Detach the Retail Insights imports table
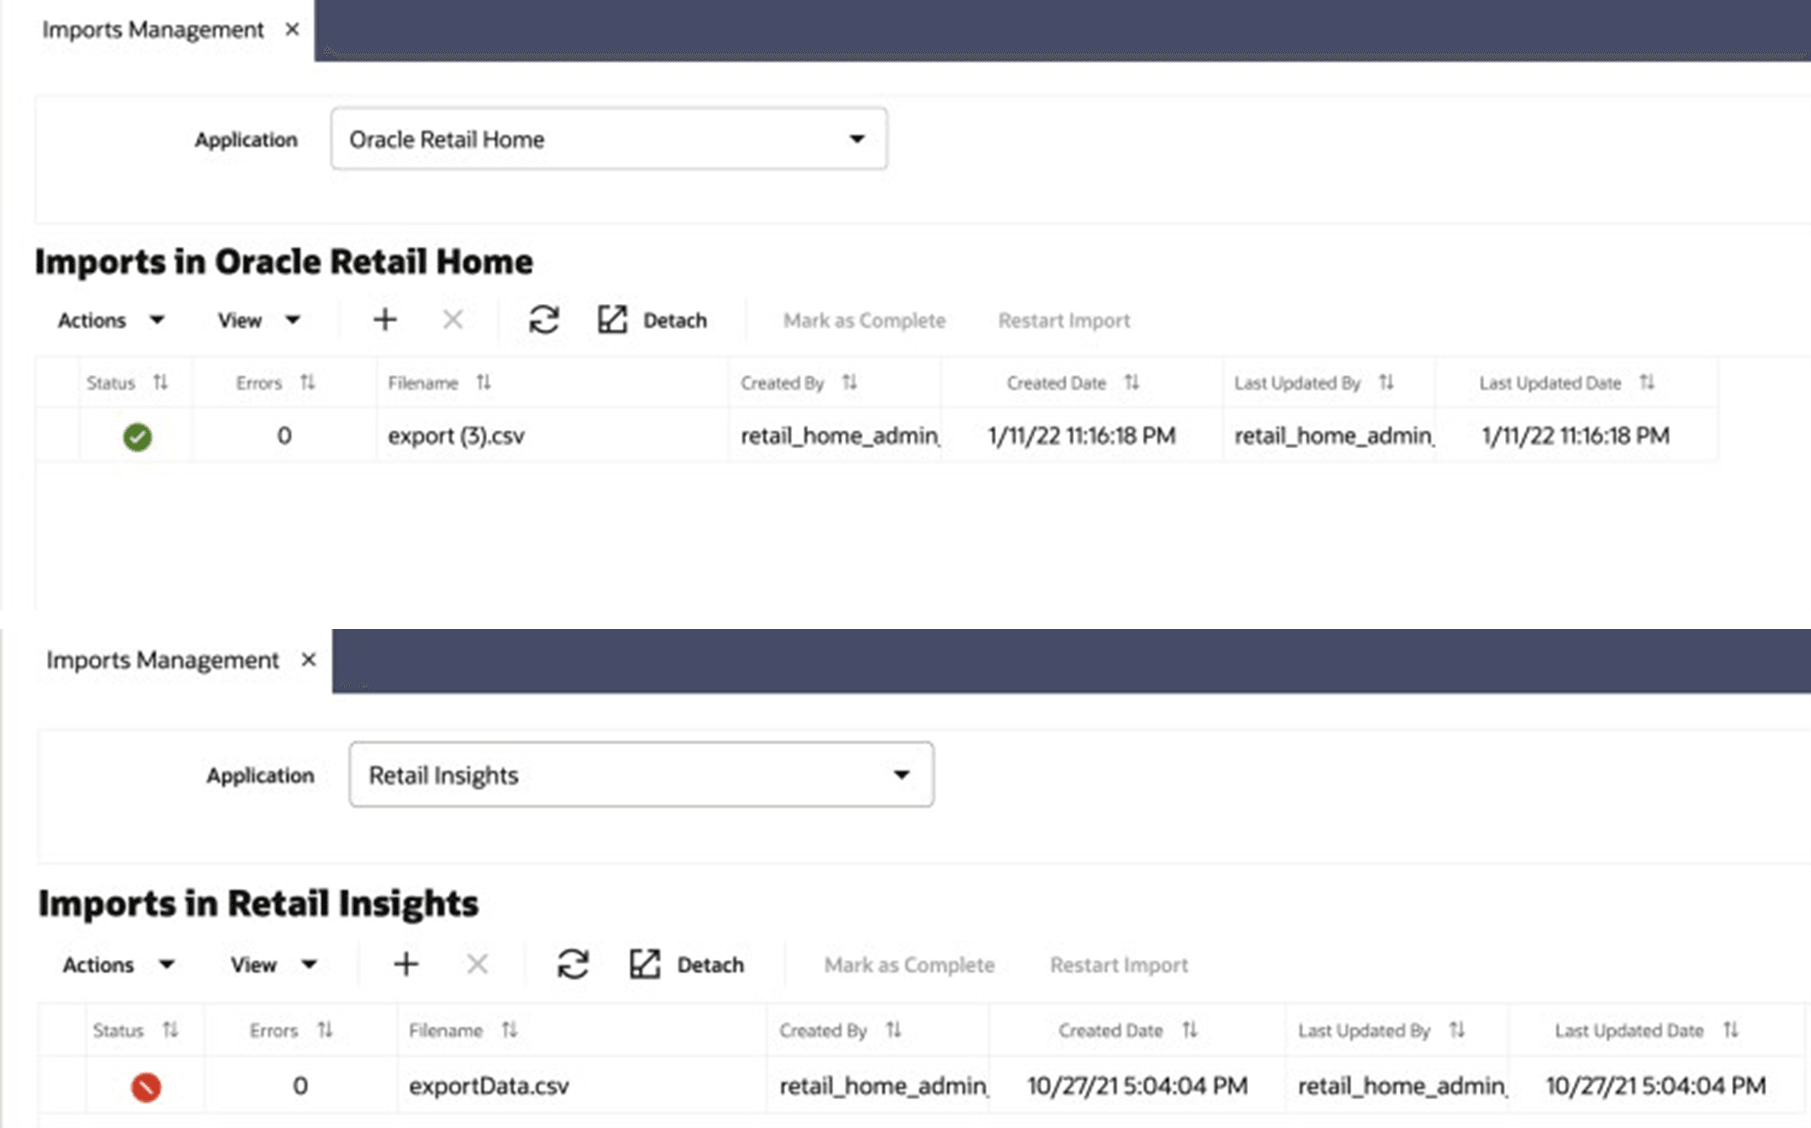The image size is (1811, 1128). (x=687, y=964)
